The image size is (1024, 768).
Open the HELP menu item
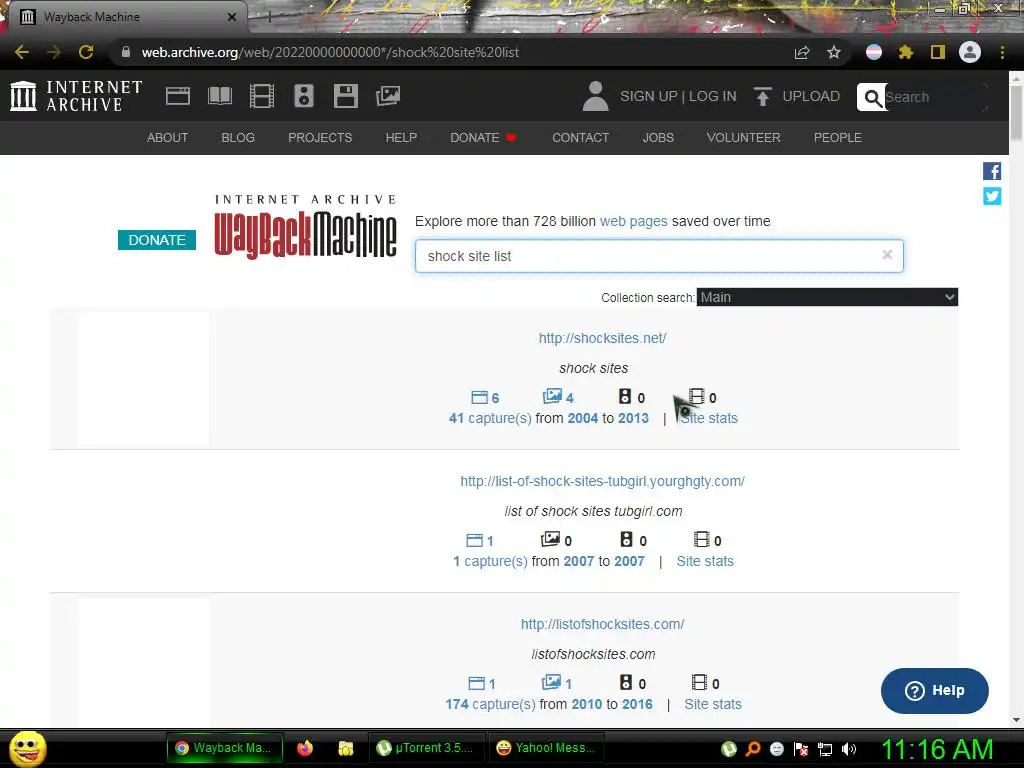[x=401, y=138]
